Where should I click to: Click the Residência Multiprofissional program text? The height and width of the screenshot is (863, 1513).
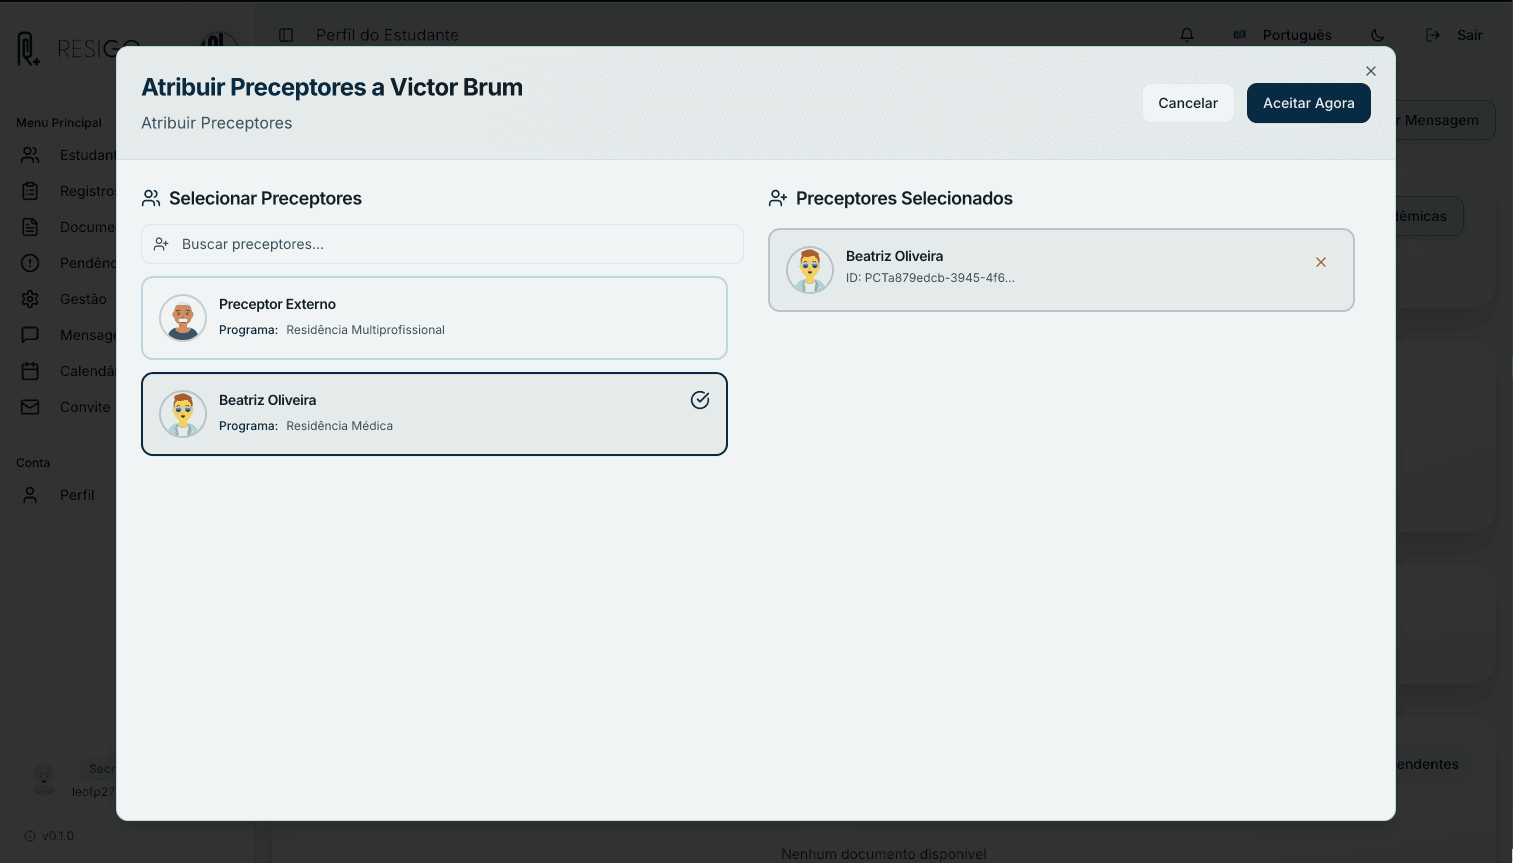click(x=365, y=330)
